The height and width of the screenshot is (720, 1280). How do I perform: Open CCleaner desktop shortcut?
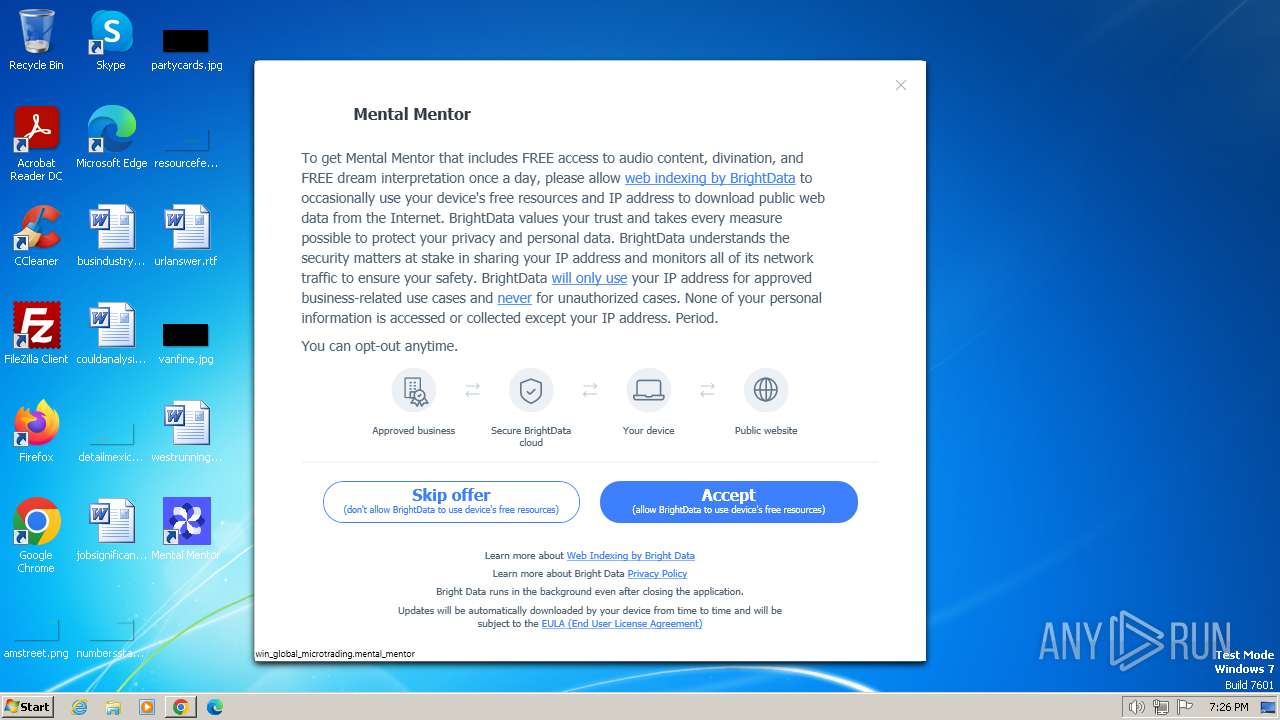36,236
